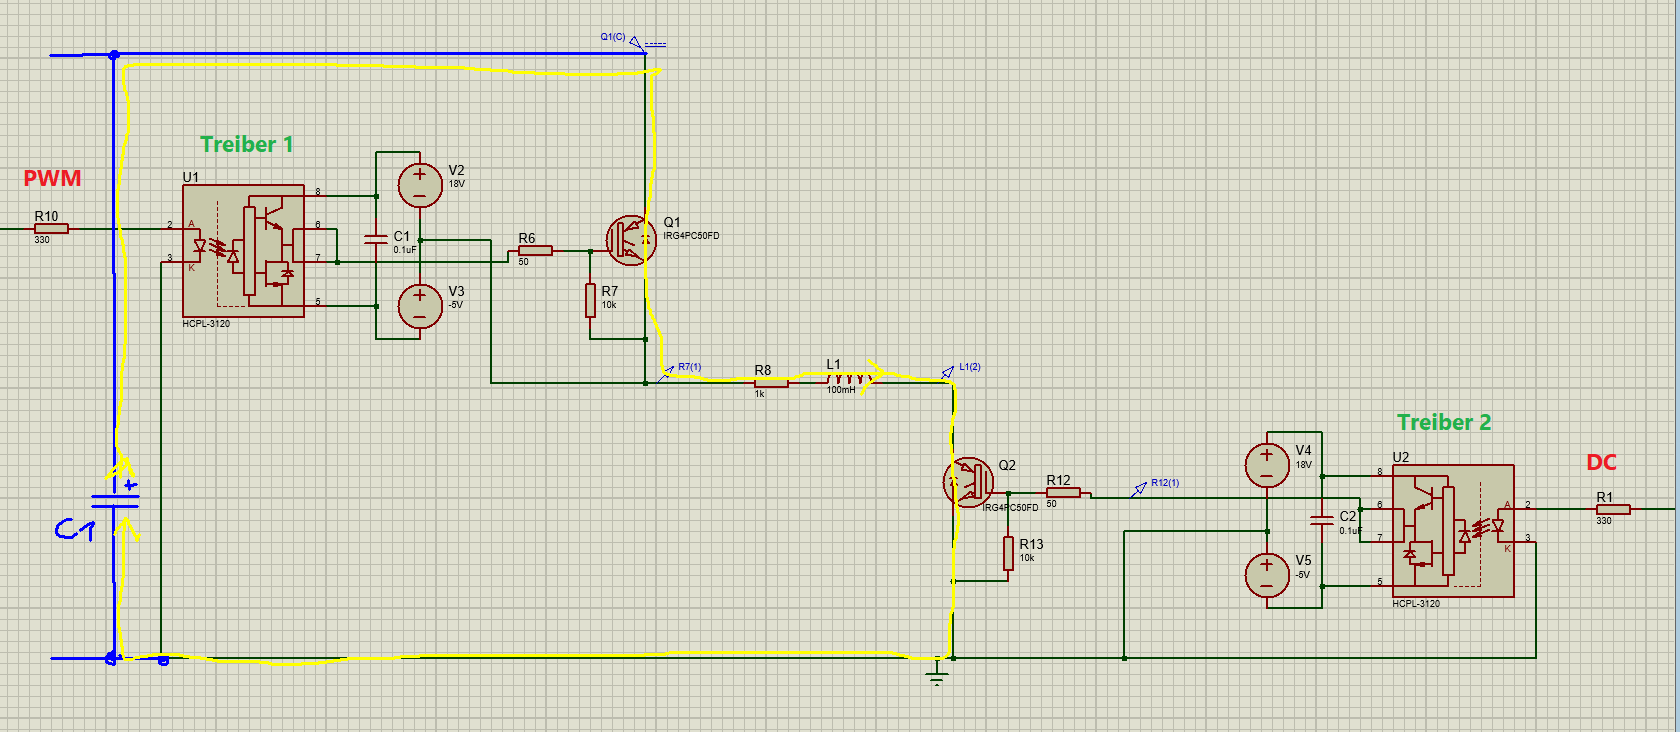Select the V3 -5V voltage source
1680x732 pixels.
(420, 306)
